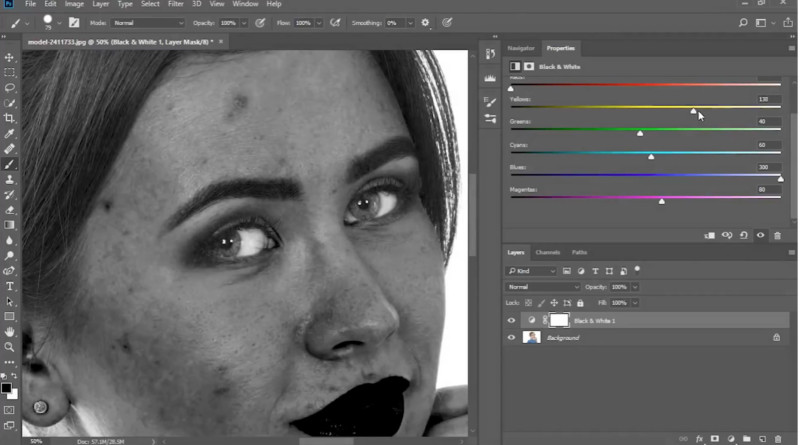
Task: Select the Zoom tool in toolbar
Action: click(10, 346)
